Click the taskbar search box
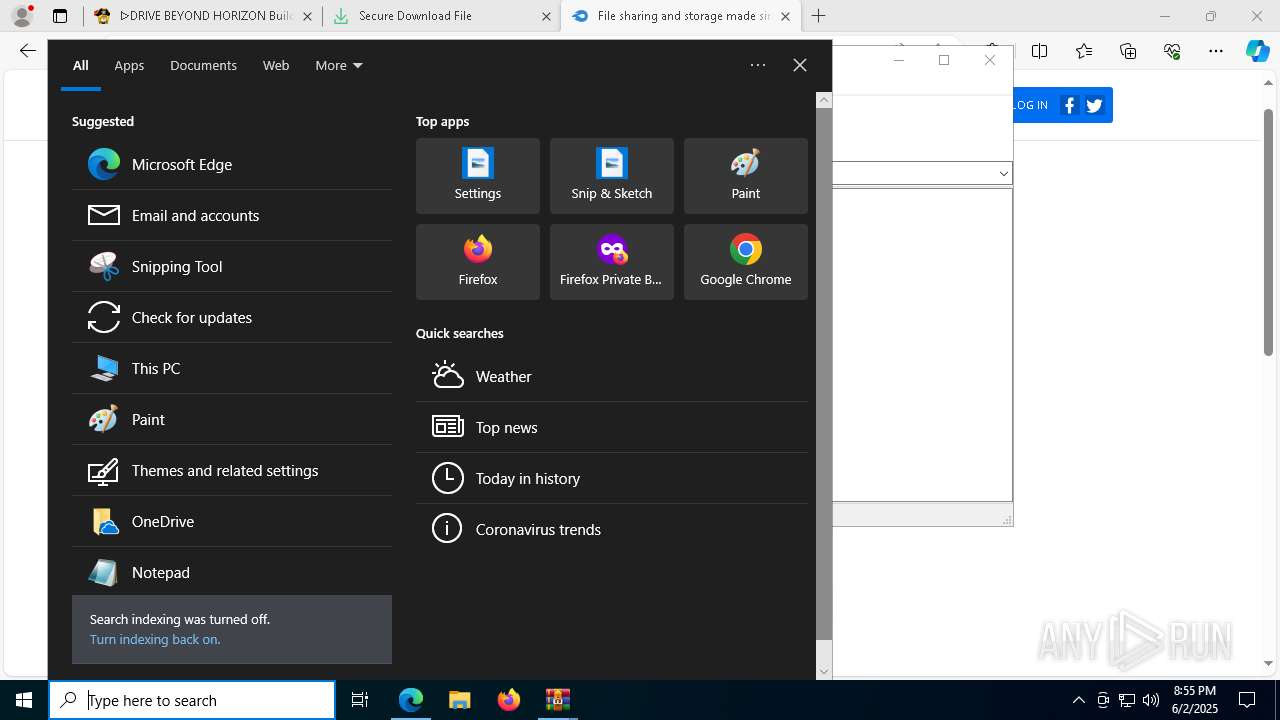The width and height of the screenshot is (1280, 720). point(192,700)
